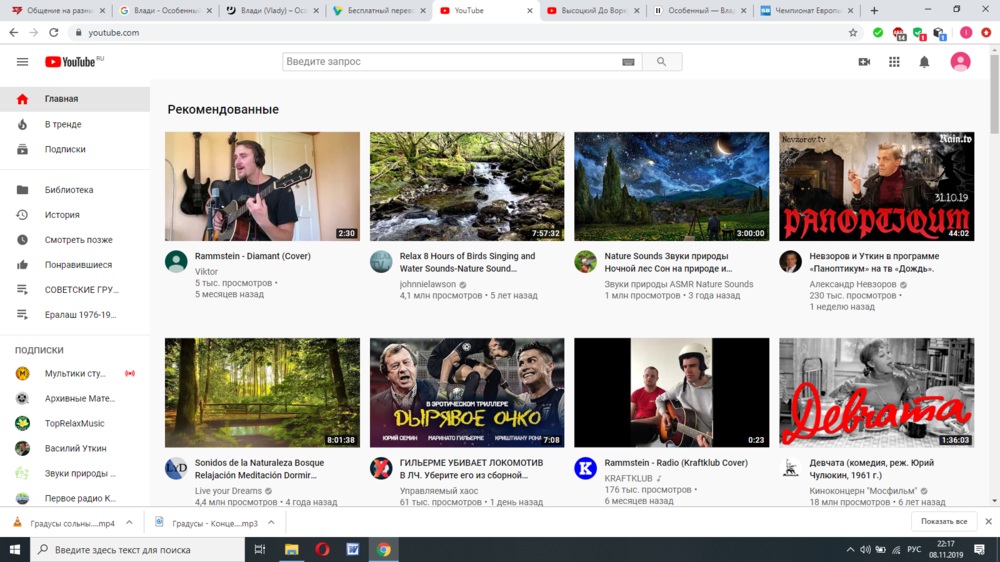Open the volume icon in the system tray
1000x562 pixels.
tap(865, 549)
